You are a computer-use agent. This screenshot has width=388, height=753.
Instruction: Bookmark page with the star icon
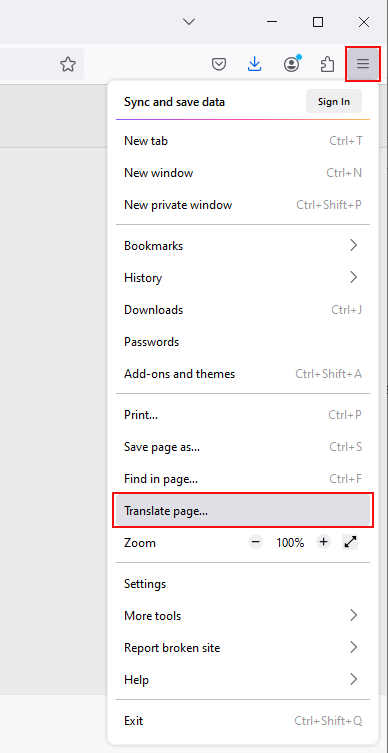(x=68, y=64)
